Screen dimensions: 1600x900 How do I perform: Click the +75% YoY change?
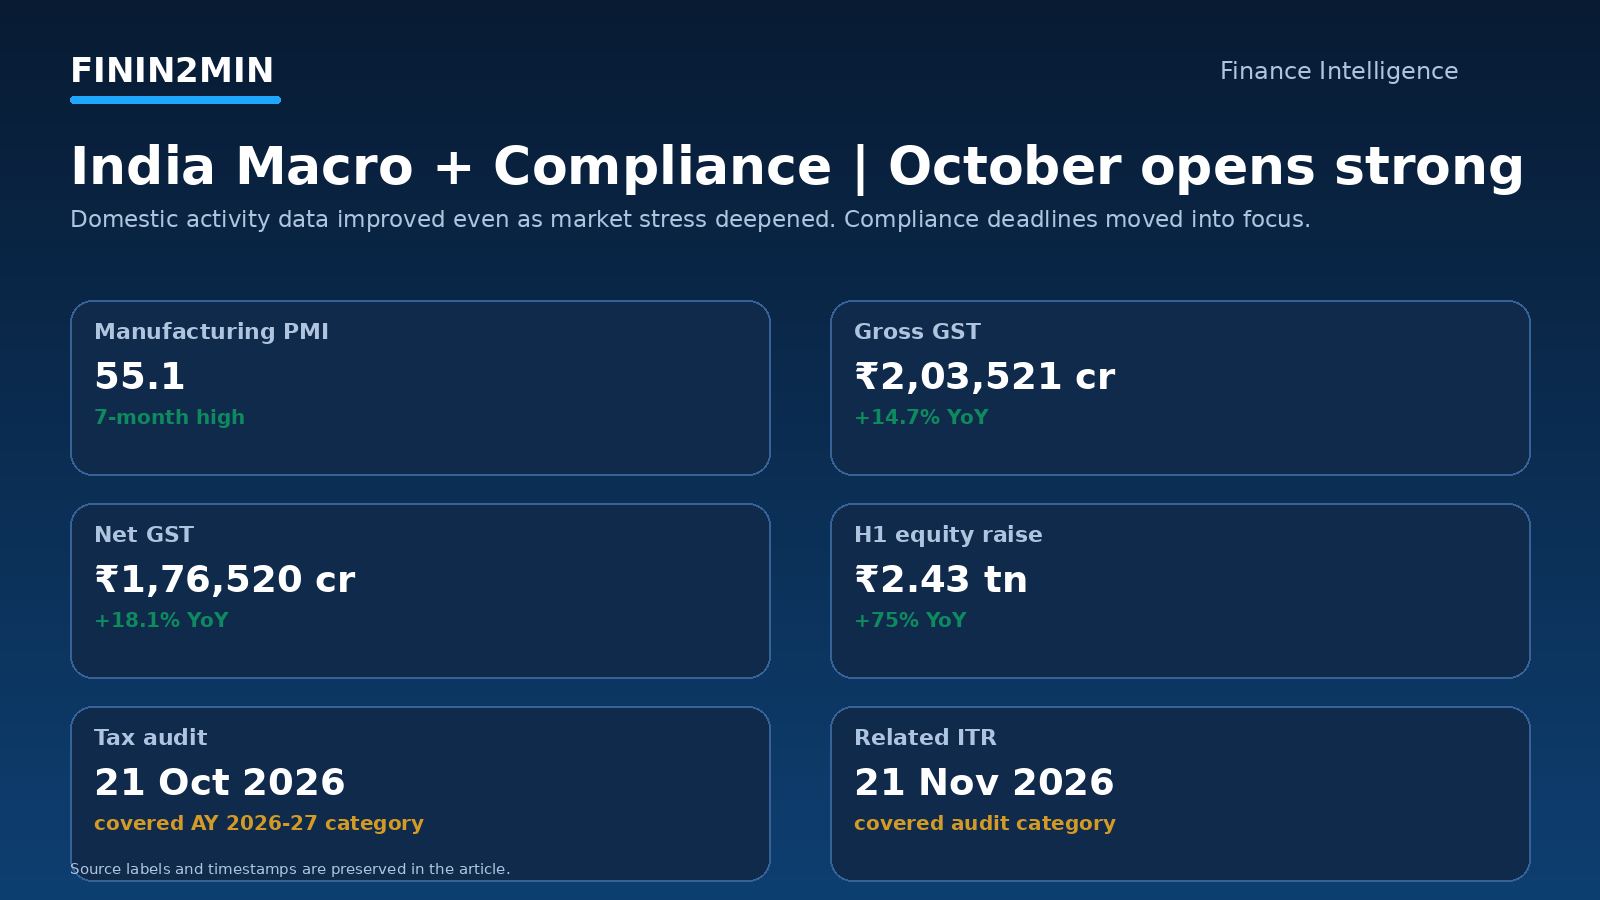pyautogui.click(x=910, y=620)
